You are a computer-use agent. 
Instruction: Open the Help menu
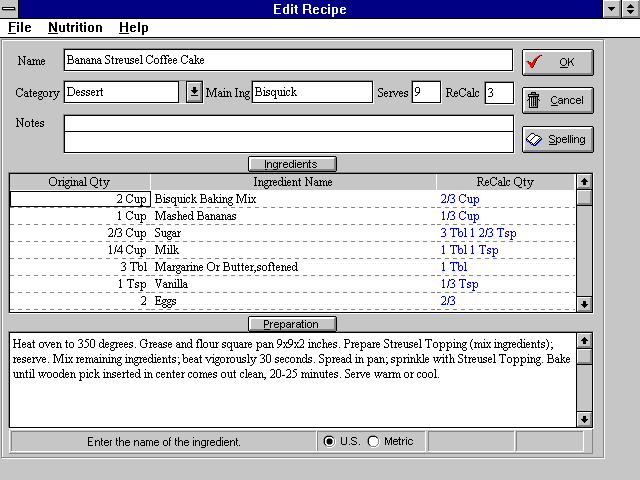[x=133, y=27]
